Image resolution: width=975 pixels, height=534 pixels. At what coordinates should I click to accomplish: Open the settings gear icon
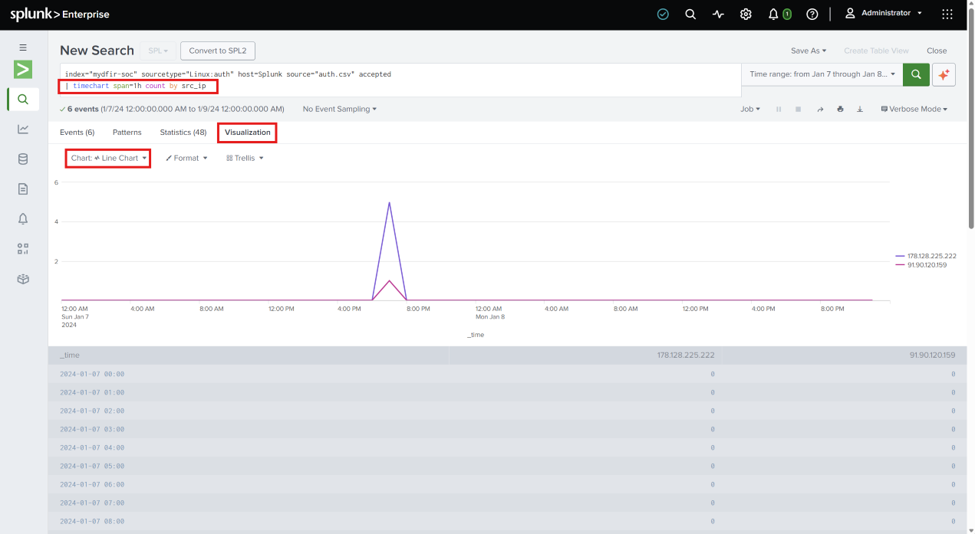pos(746,14)
